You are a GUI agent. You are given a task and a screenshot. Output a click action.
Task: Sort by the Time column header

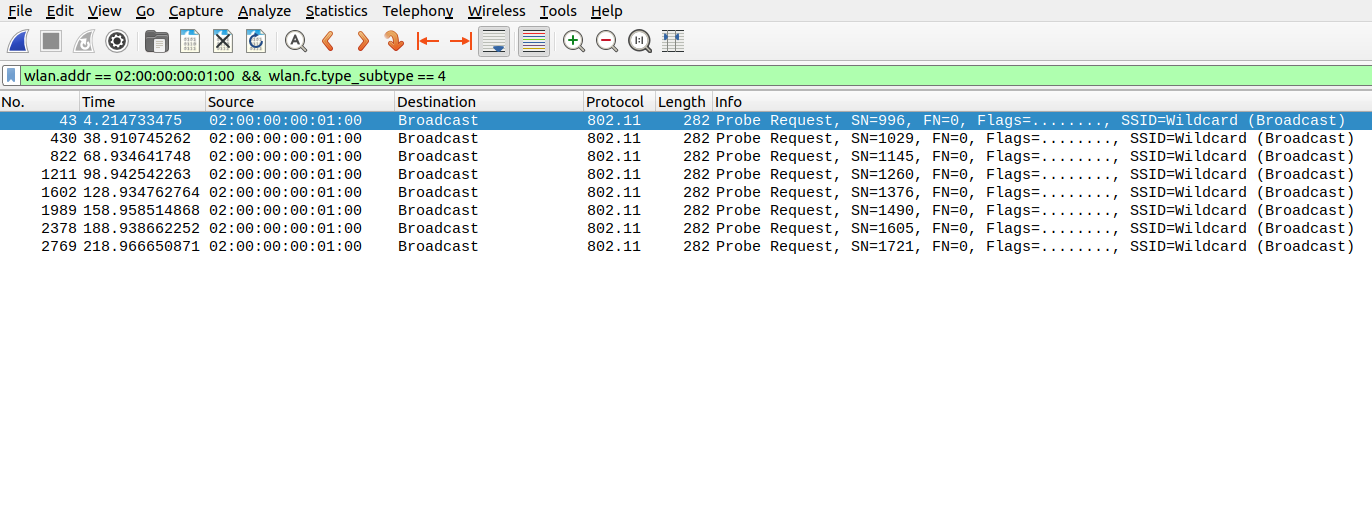coord(140,102)
